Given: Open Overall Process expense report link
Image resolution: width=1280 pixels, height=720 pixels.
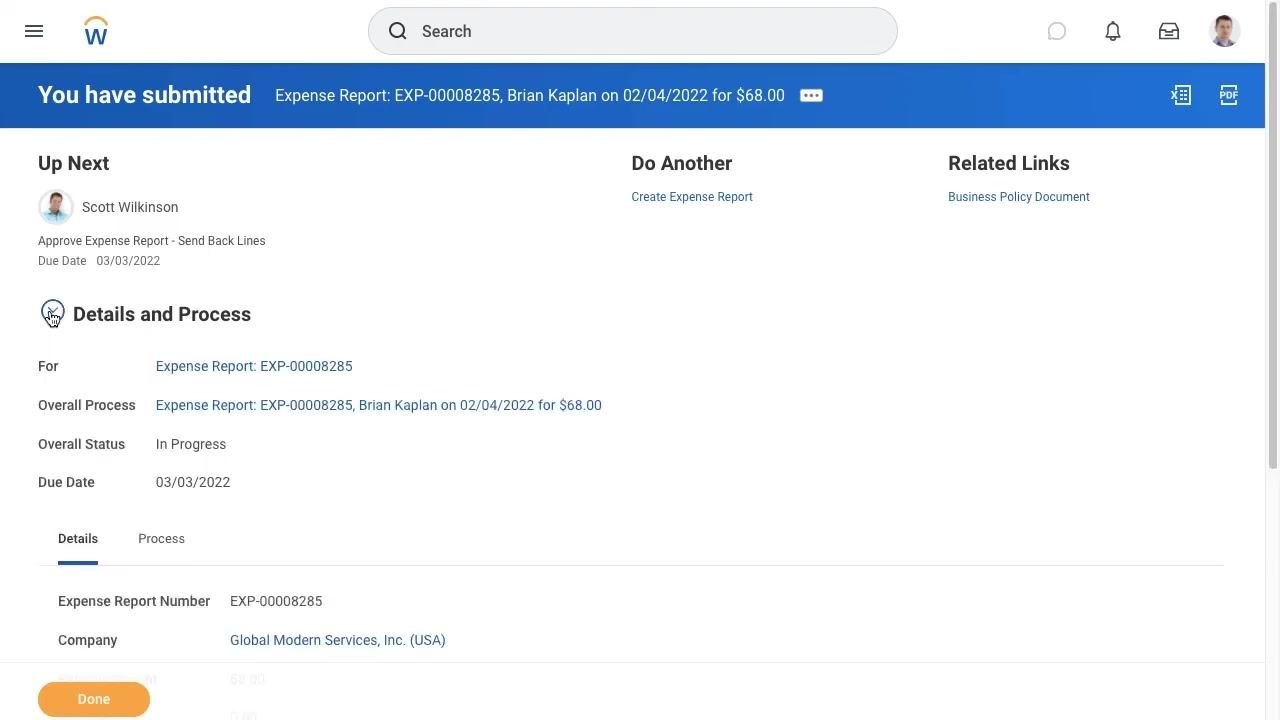Looking at the screenshot, I should pyautogui.click(x=378, y=405).
